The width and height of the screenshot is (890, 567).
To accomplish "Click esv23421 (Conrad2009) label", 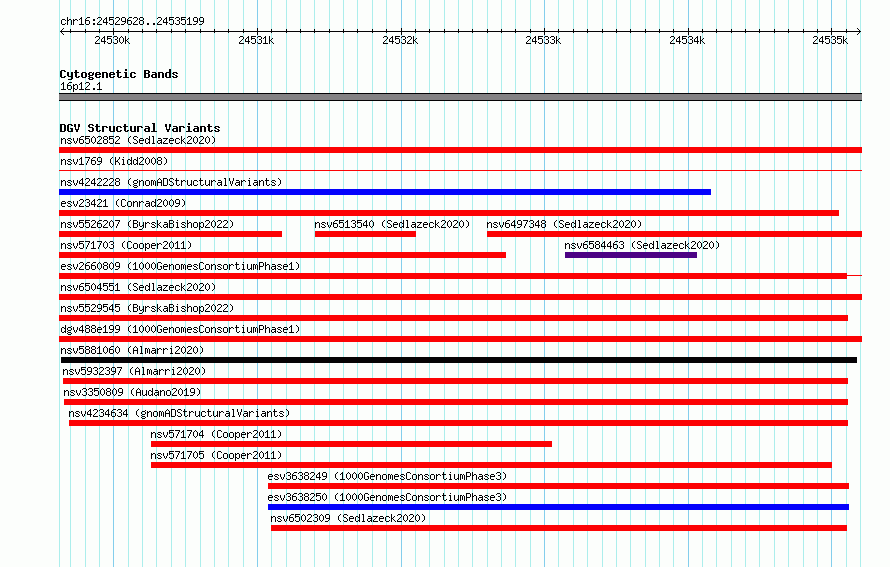I will pos(123,203).
